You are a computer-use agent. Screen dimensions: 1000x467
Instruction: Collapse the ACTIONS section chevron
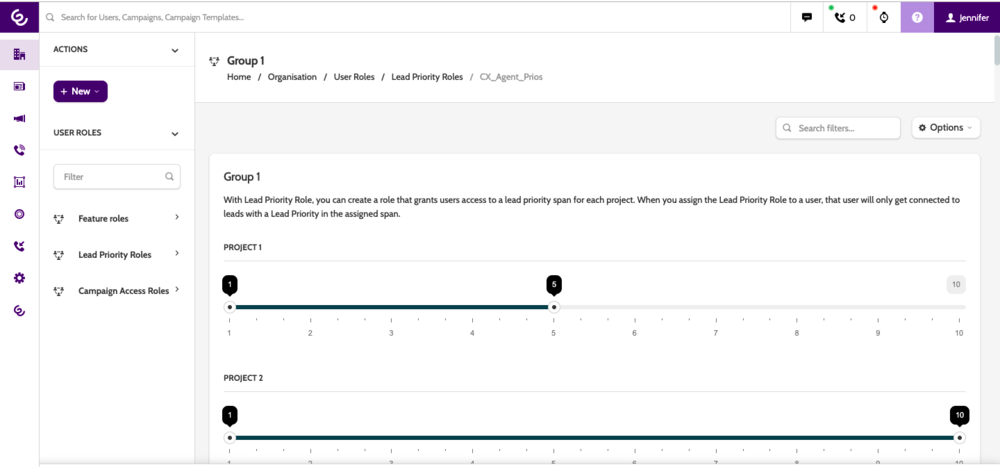pyautogui.click(x=175, y=50)
